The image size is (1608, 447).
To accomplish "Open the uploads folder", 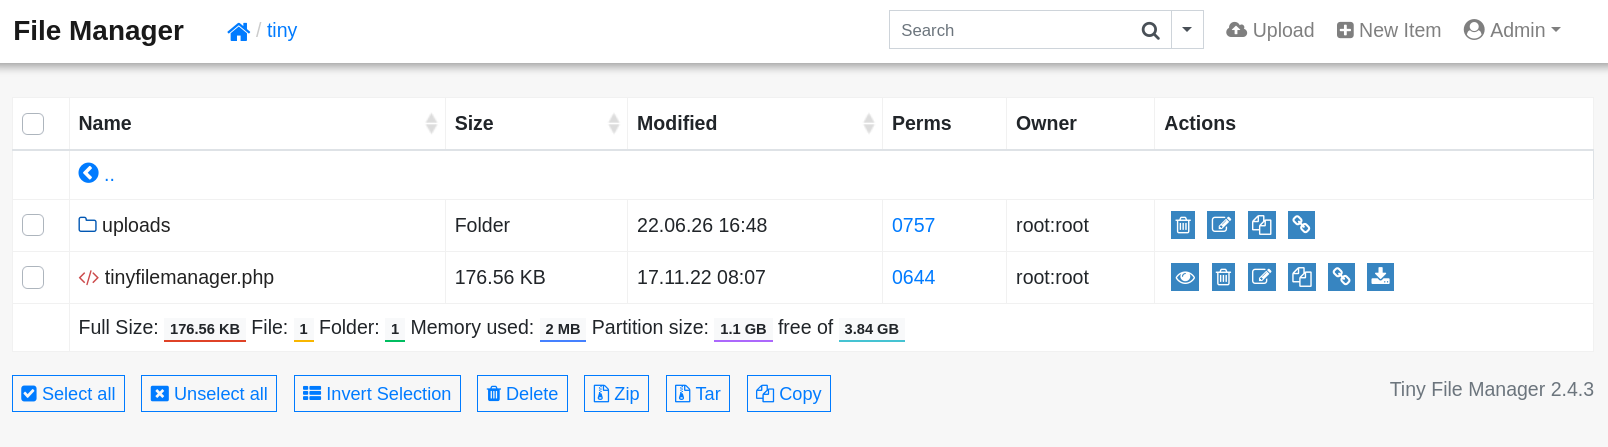I will point(125,225).
